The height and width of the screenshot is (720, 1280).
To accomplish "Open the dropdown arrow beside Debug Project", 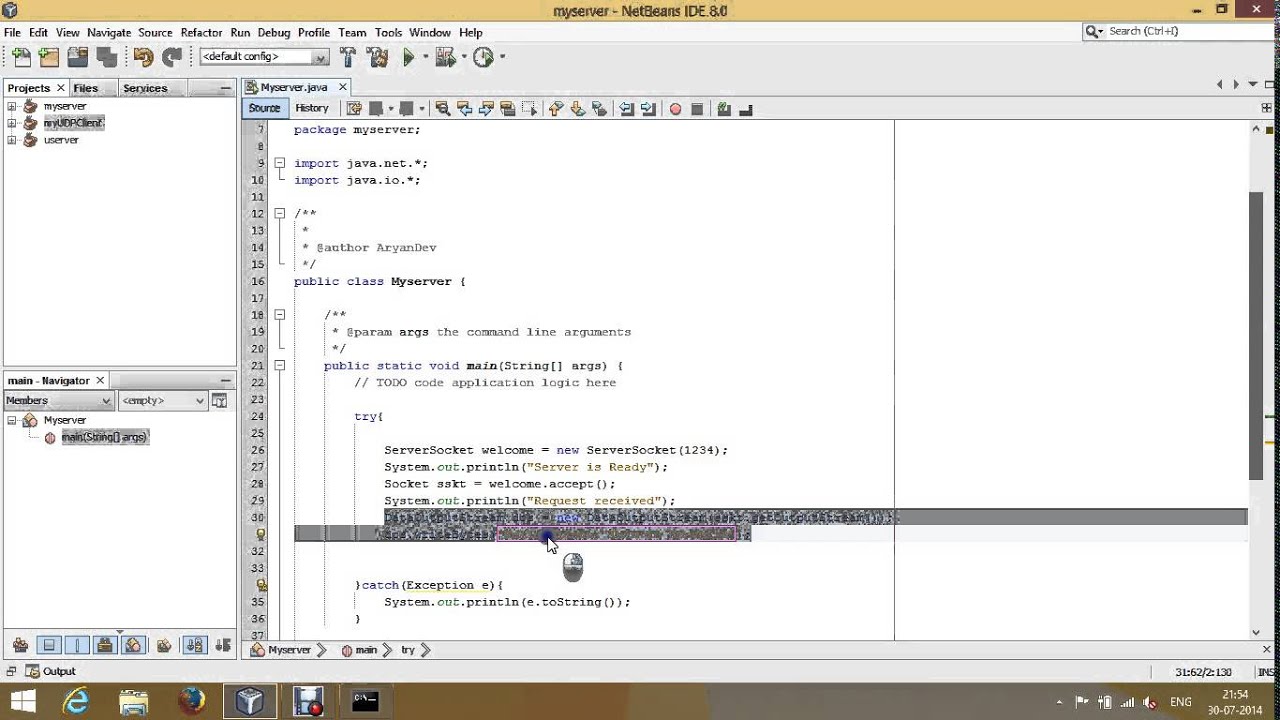I will click(464, 57).
